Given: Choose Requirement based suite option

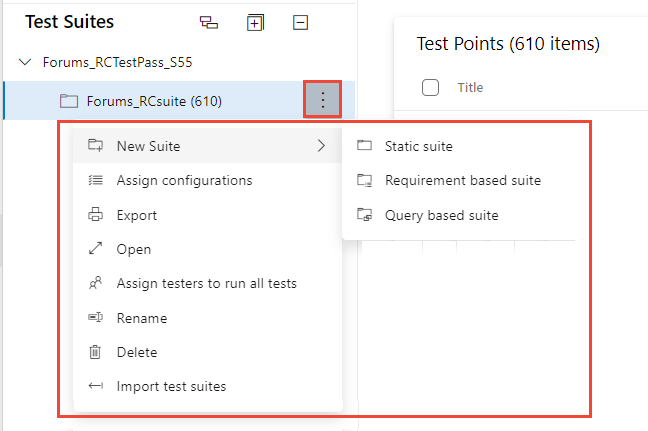Looking at the screenshot, I should (x=462, y=181).
